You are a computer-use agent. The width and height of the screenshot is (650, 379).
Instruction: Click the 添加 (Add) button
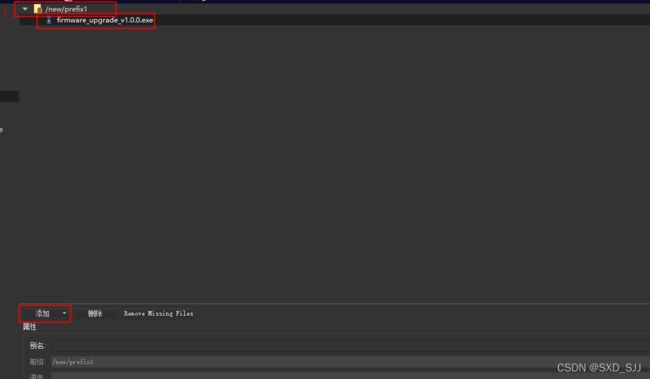click(42, 313)
